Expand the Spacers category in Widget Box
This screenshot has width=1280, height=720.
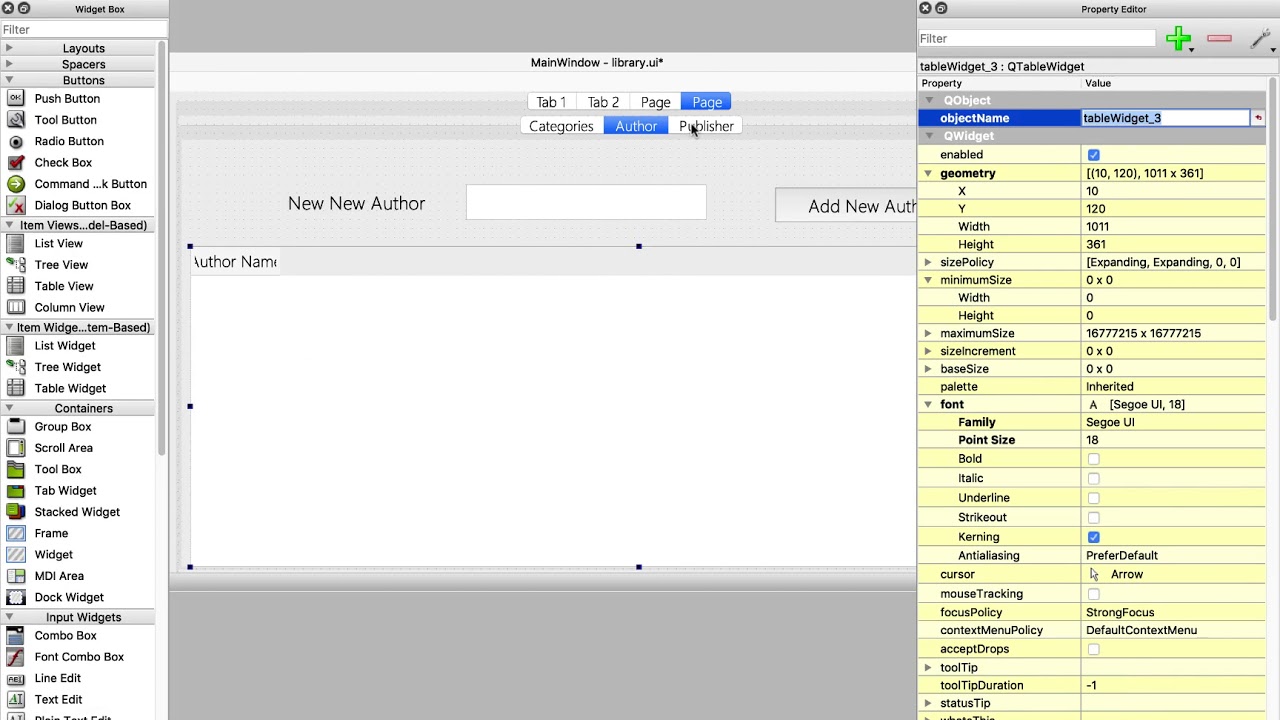pos(9,64)
